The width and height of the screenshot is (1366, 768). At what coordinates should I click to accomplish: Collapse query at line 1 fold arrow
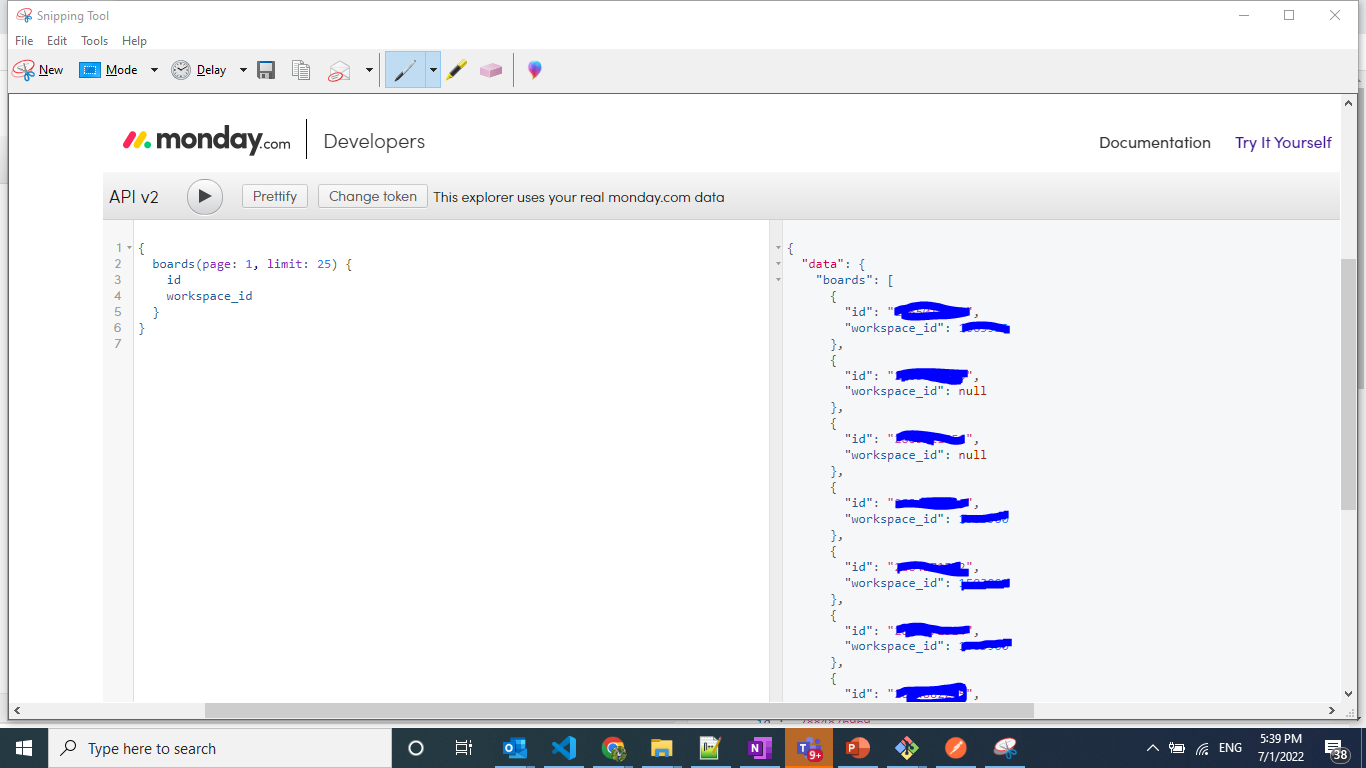pyautogui.click(x=129, y=248)
